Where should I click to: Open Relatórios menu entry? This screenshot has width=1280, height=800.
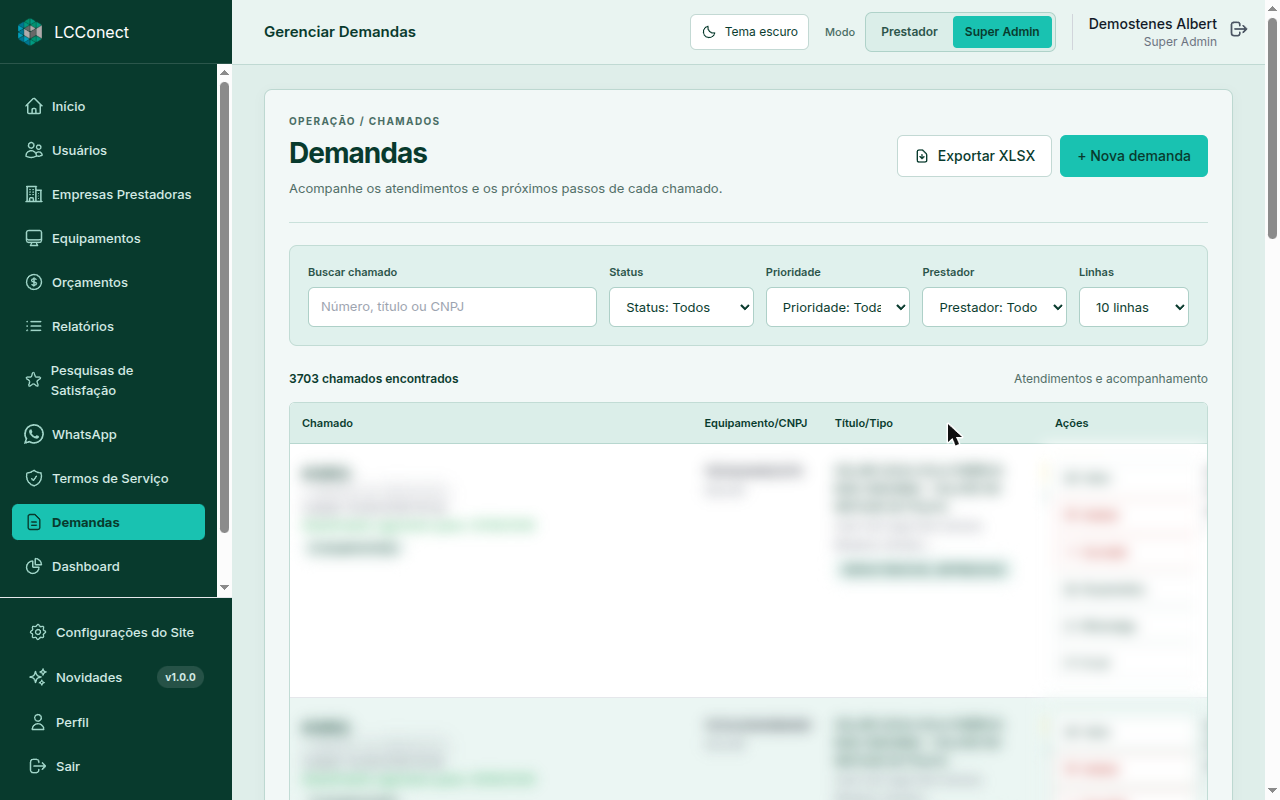tap(108, 326)
